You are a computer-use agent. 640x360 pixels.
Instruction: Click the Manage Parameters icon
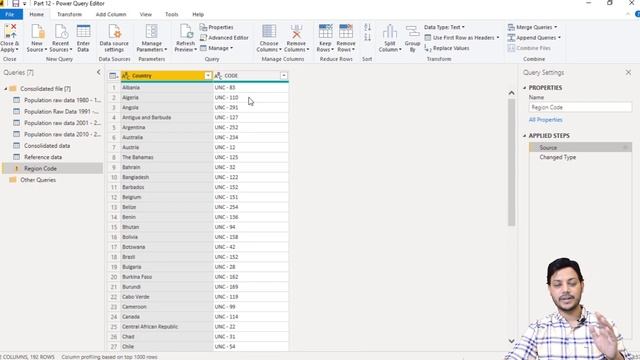pos(151,31)
